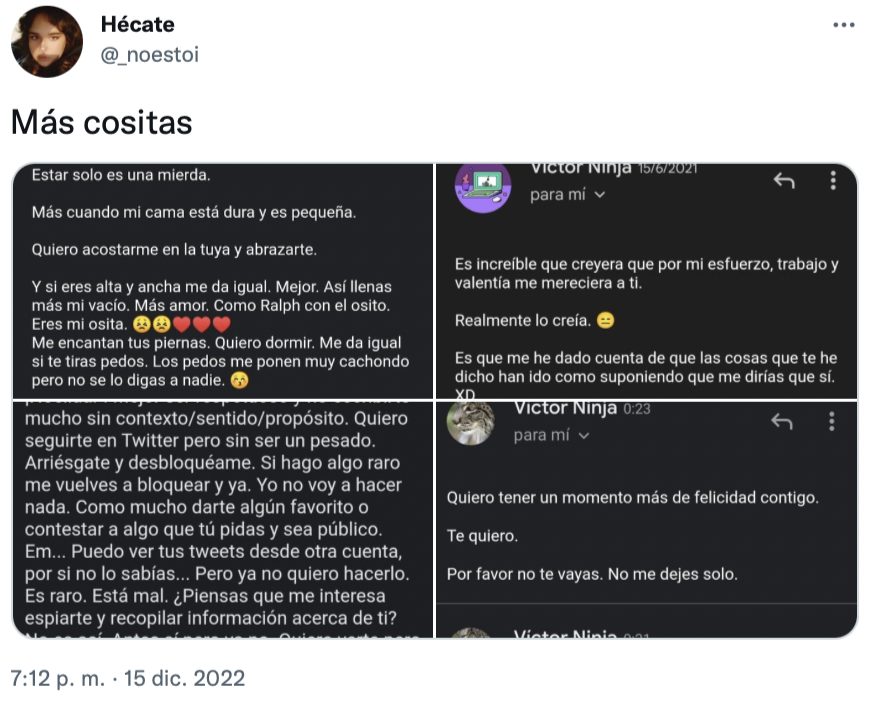Viewport: 876px width, 704px height.
Task: Click Hécate's profile avatar
Action: click(x=47, y=41)
